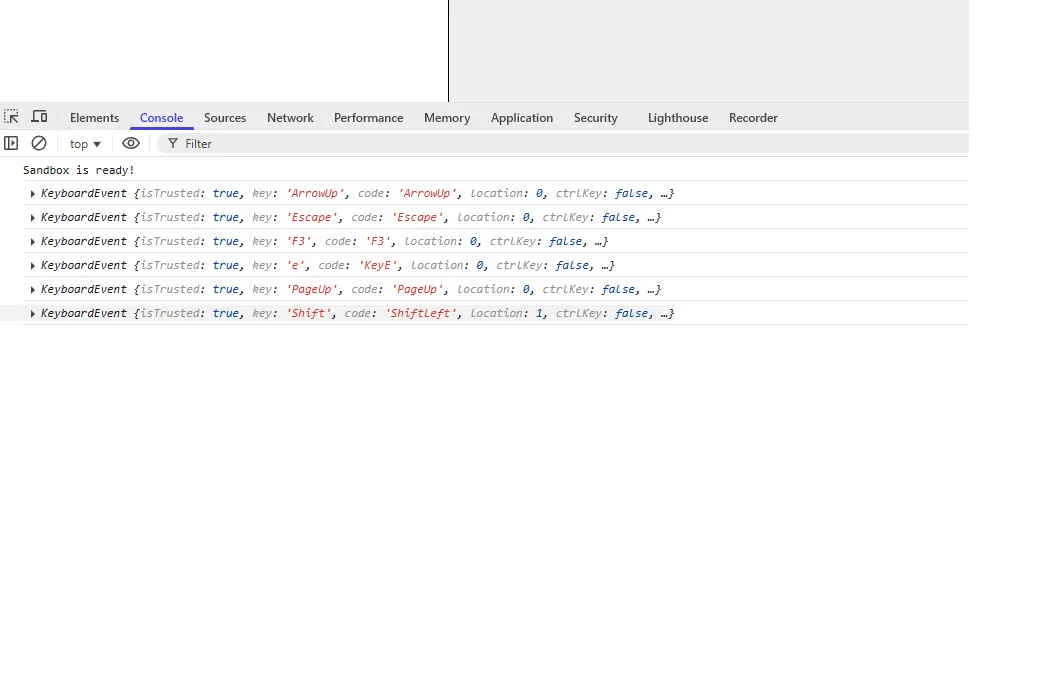Go to the Lighthouse tab
1039x694 pixels.
pyautogui.click(x=678, y=117)
